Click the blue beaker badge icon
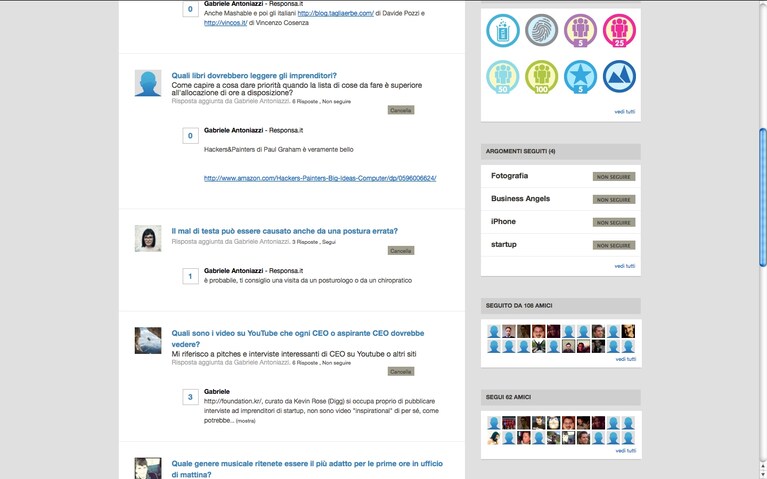767x479 pixels. click(502, 30)
